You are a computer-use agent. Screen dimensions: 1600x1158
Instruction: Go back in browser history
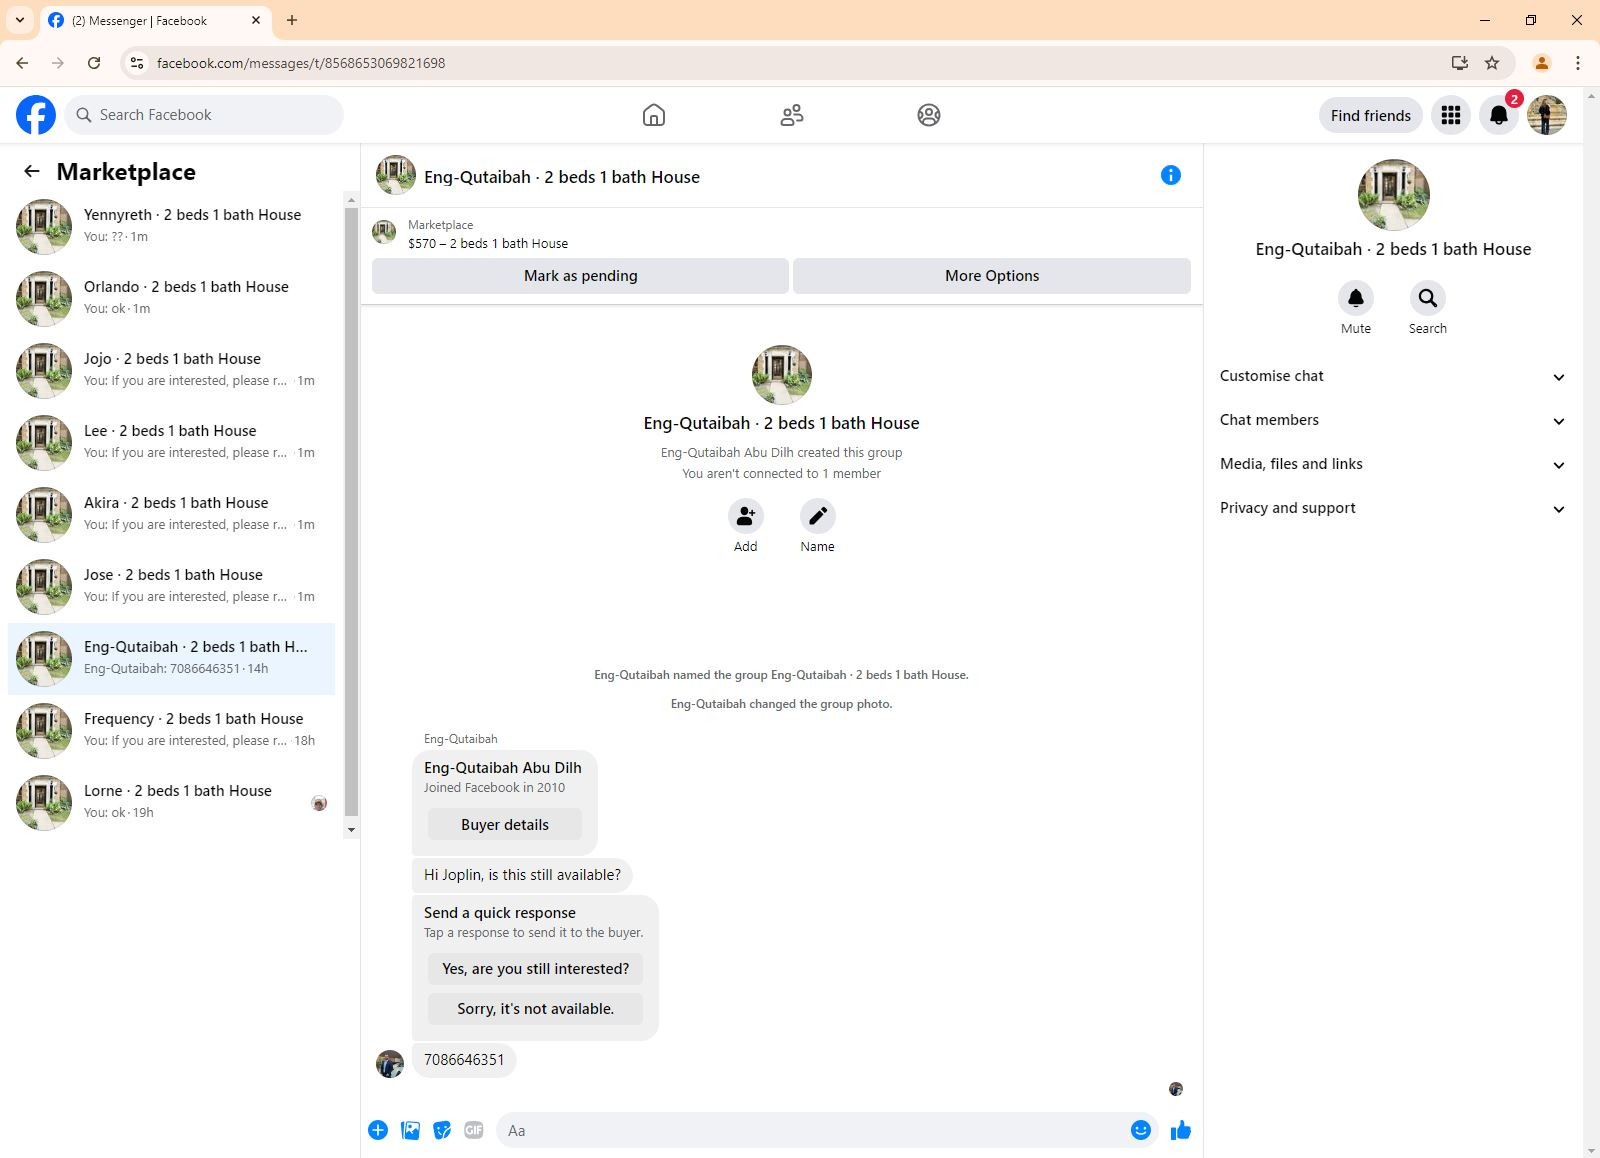[x=22, y=63]
